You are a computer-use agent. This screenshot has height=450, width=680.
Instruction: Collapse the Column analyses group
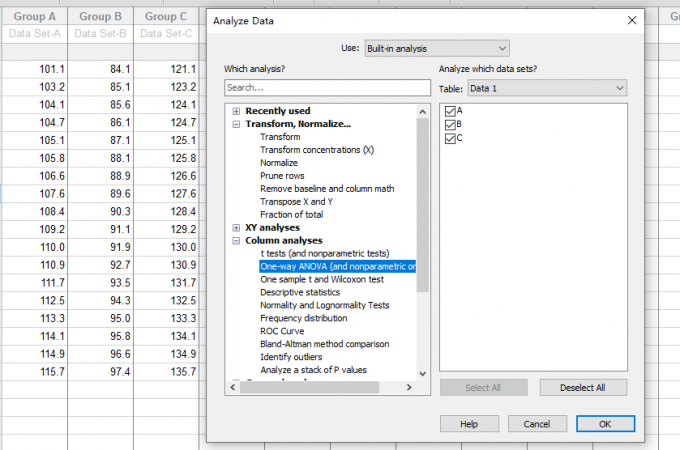pos(236,241)
